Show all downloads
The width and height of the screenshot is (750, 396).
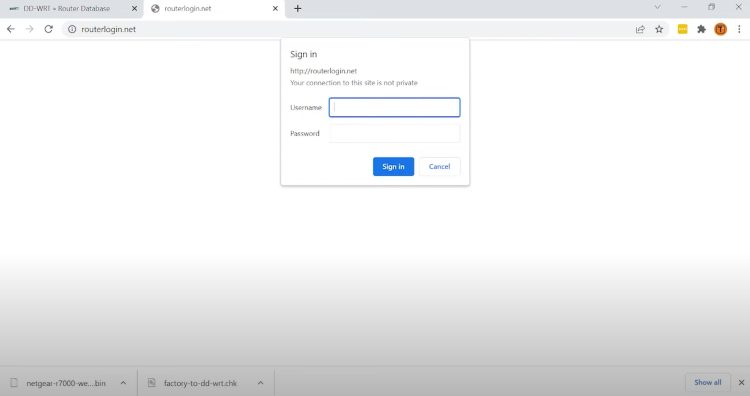[x=707, y=383]
